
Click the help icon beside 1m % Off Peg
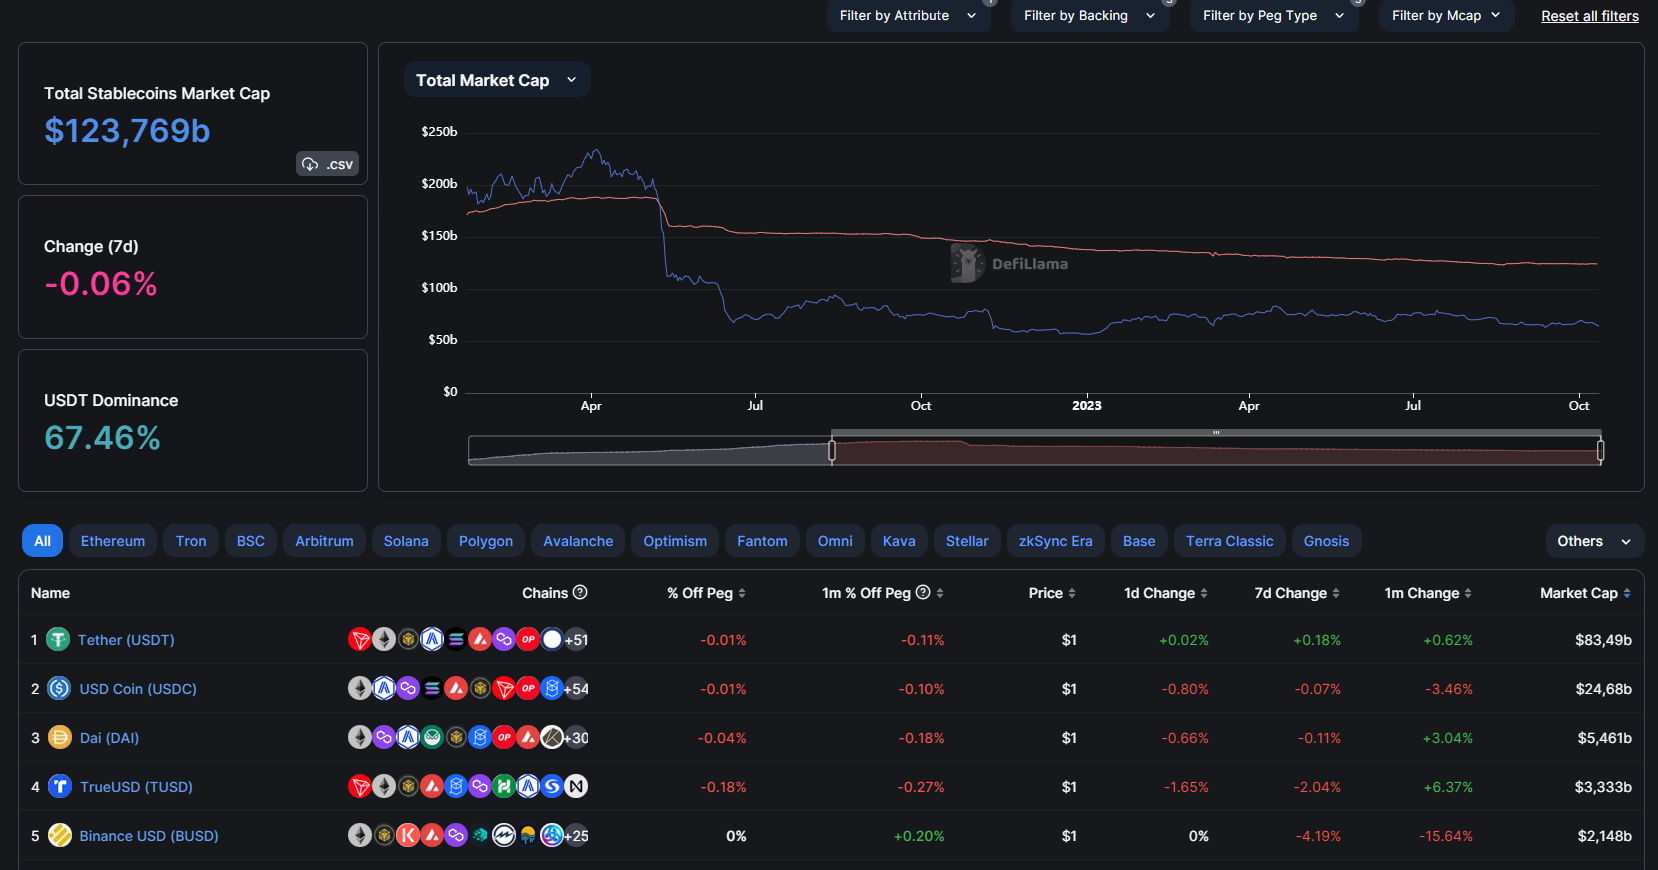tap(924, 592)
